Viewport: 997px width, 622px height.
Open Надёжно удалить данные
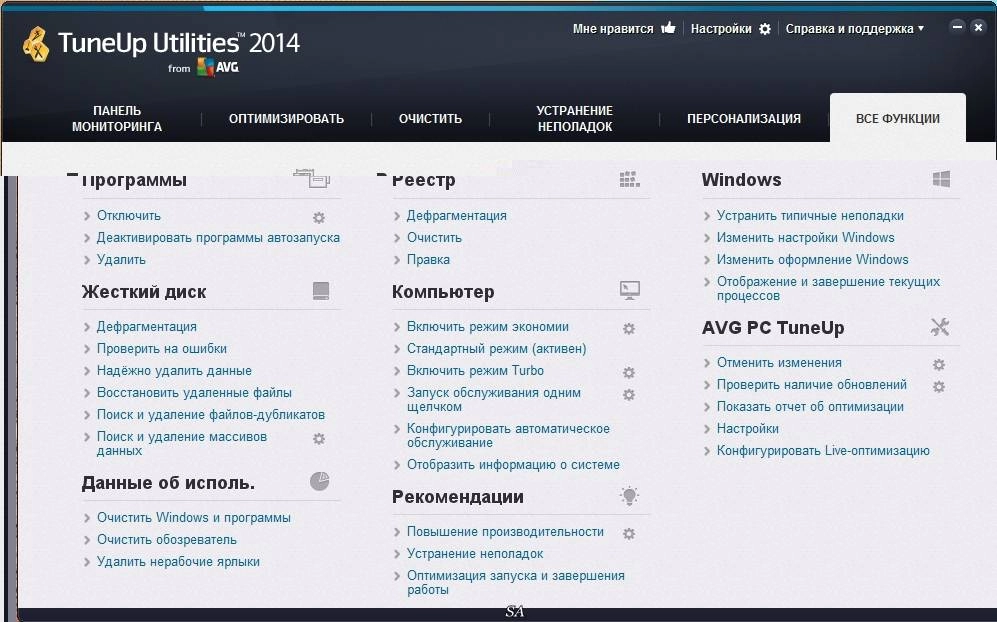(174, 370)
